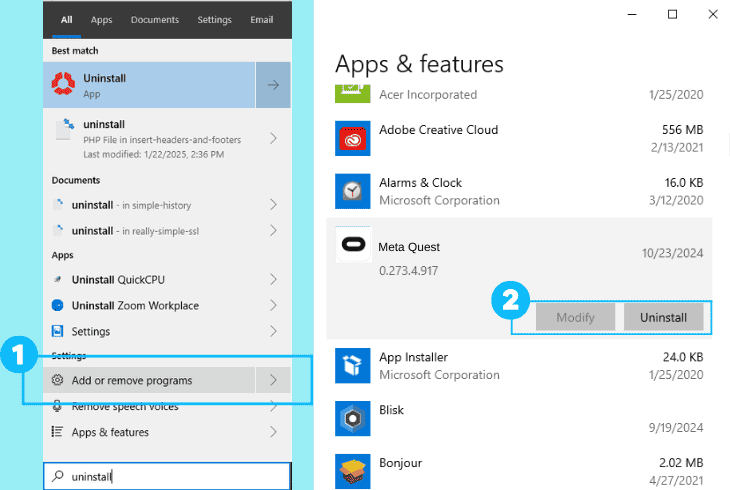
Task: Select the Adobe Creative Cloud entry
Action: click(x=519, y=138)
